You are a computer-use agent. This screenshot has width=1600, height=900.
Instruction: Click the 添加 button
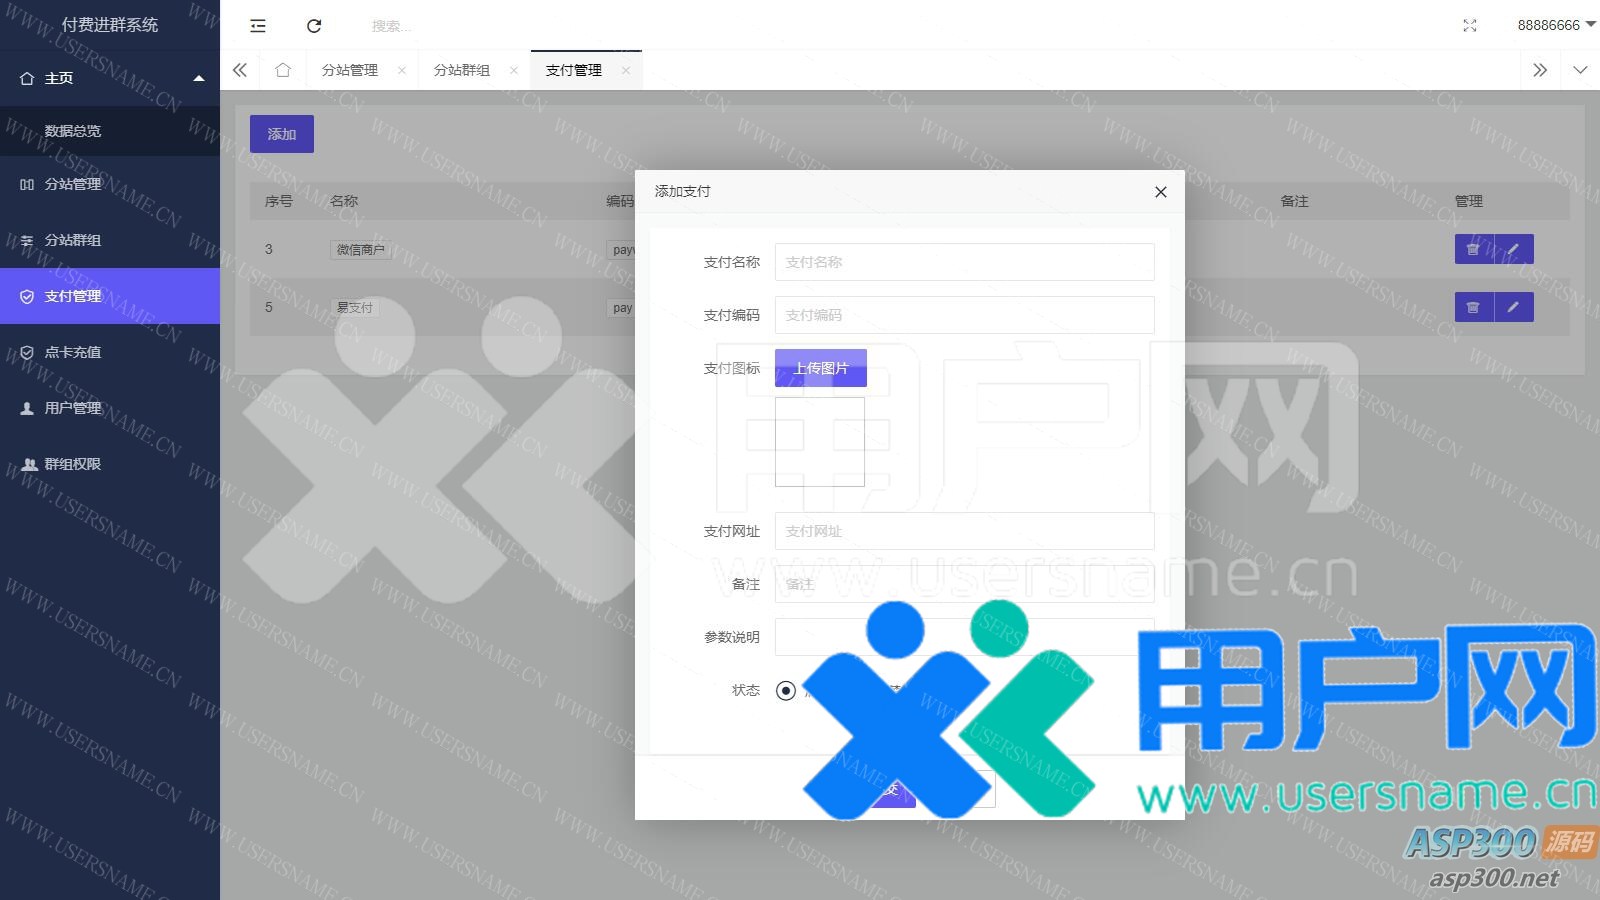click(x=282, y=134)
